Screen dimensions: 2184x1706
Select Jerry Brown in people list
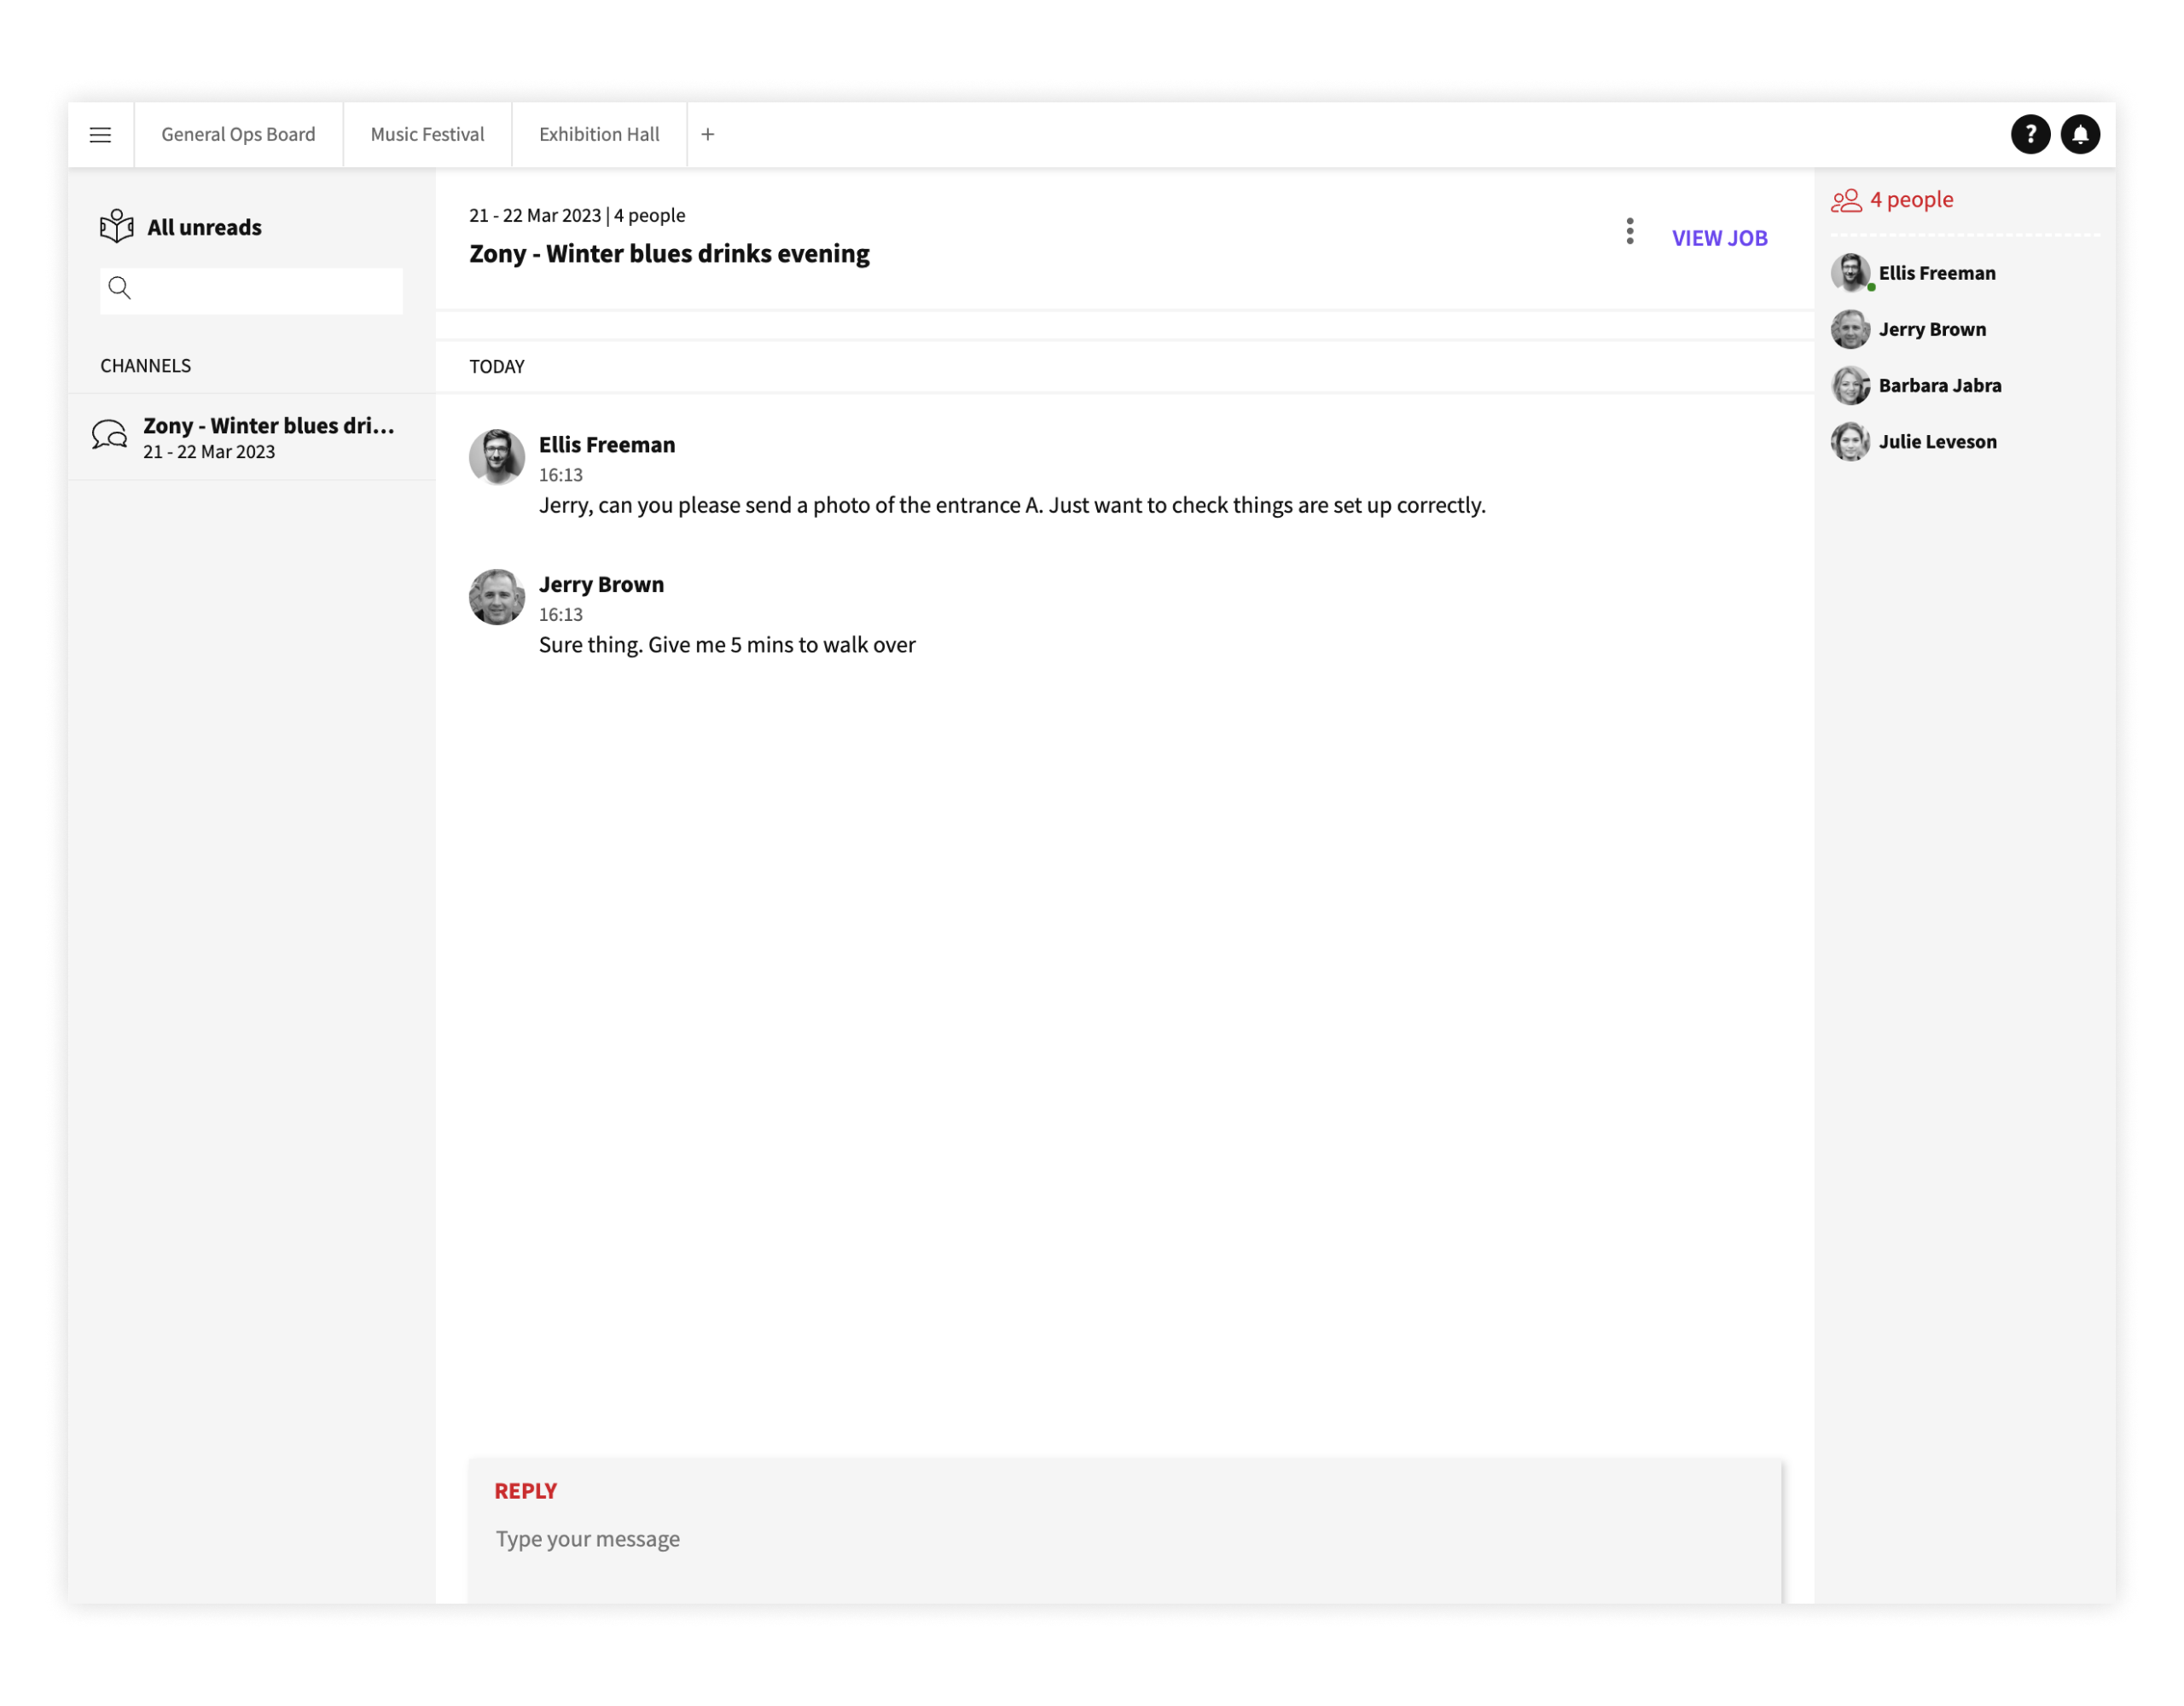click(1931, 329)
